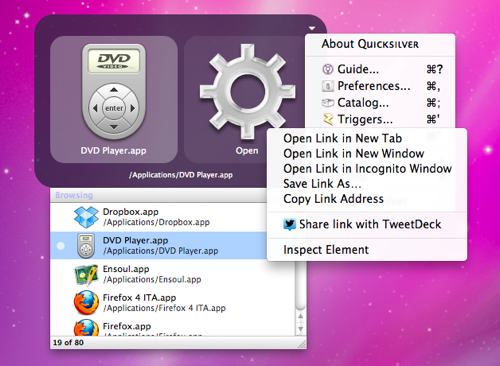Click the Guide lifebuoy icon

(x=328, y=69)
